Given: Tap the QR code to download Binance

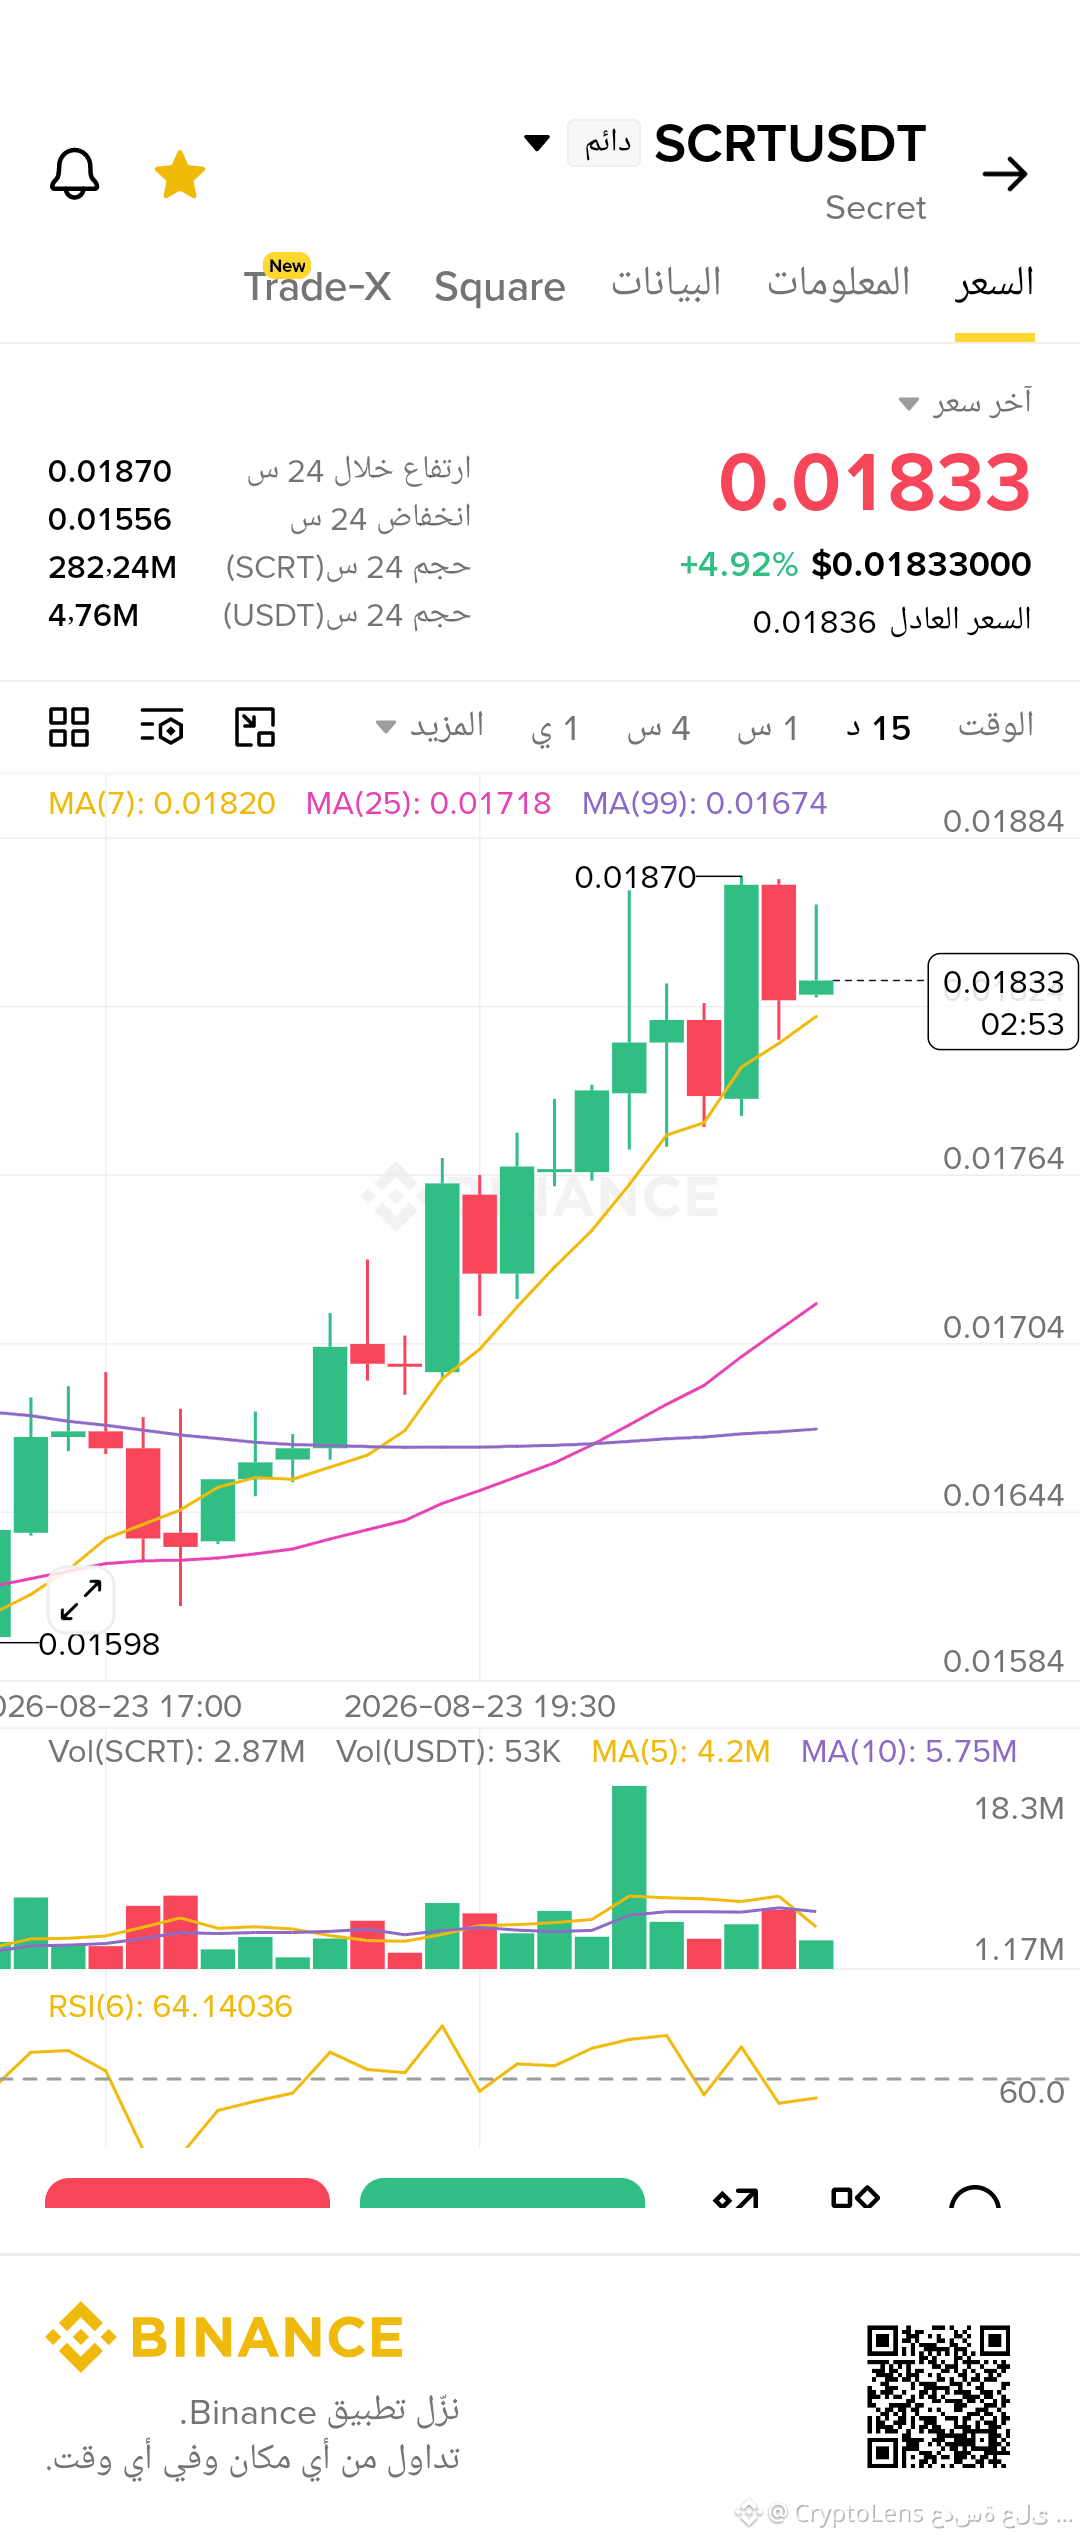Looking at the screenshot, I should pos(939,2396).
